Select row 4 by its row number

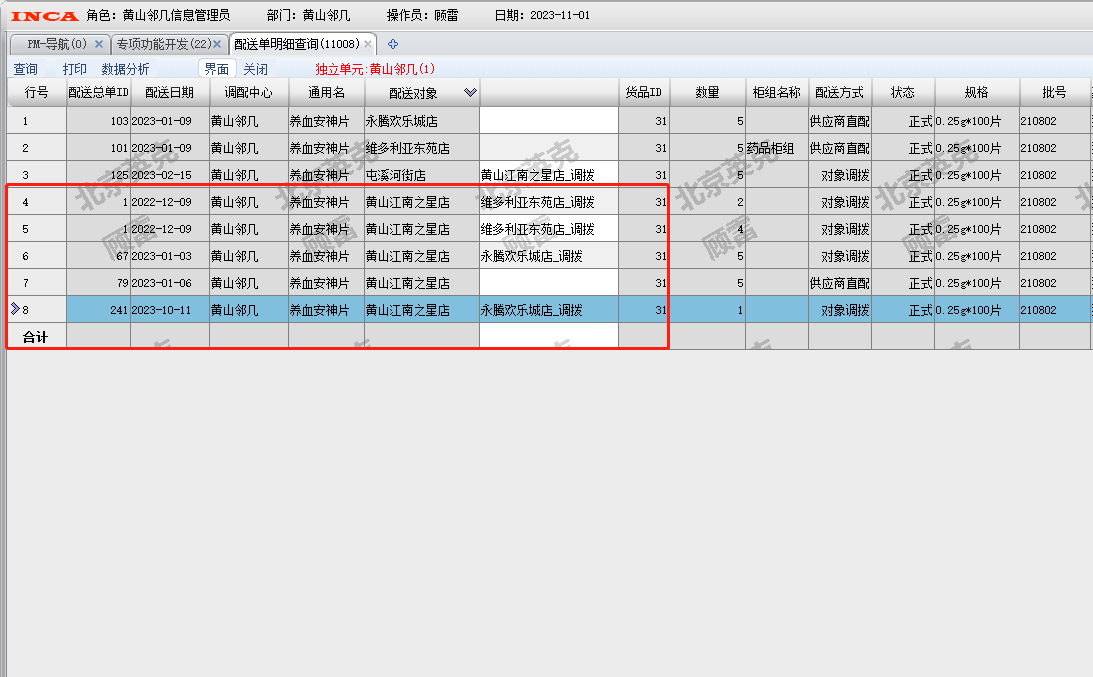tap(36, 202)
